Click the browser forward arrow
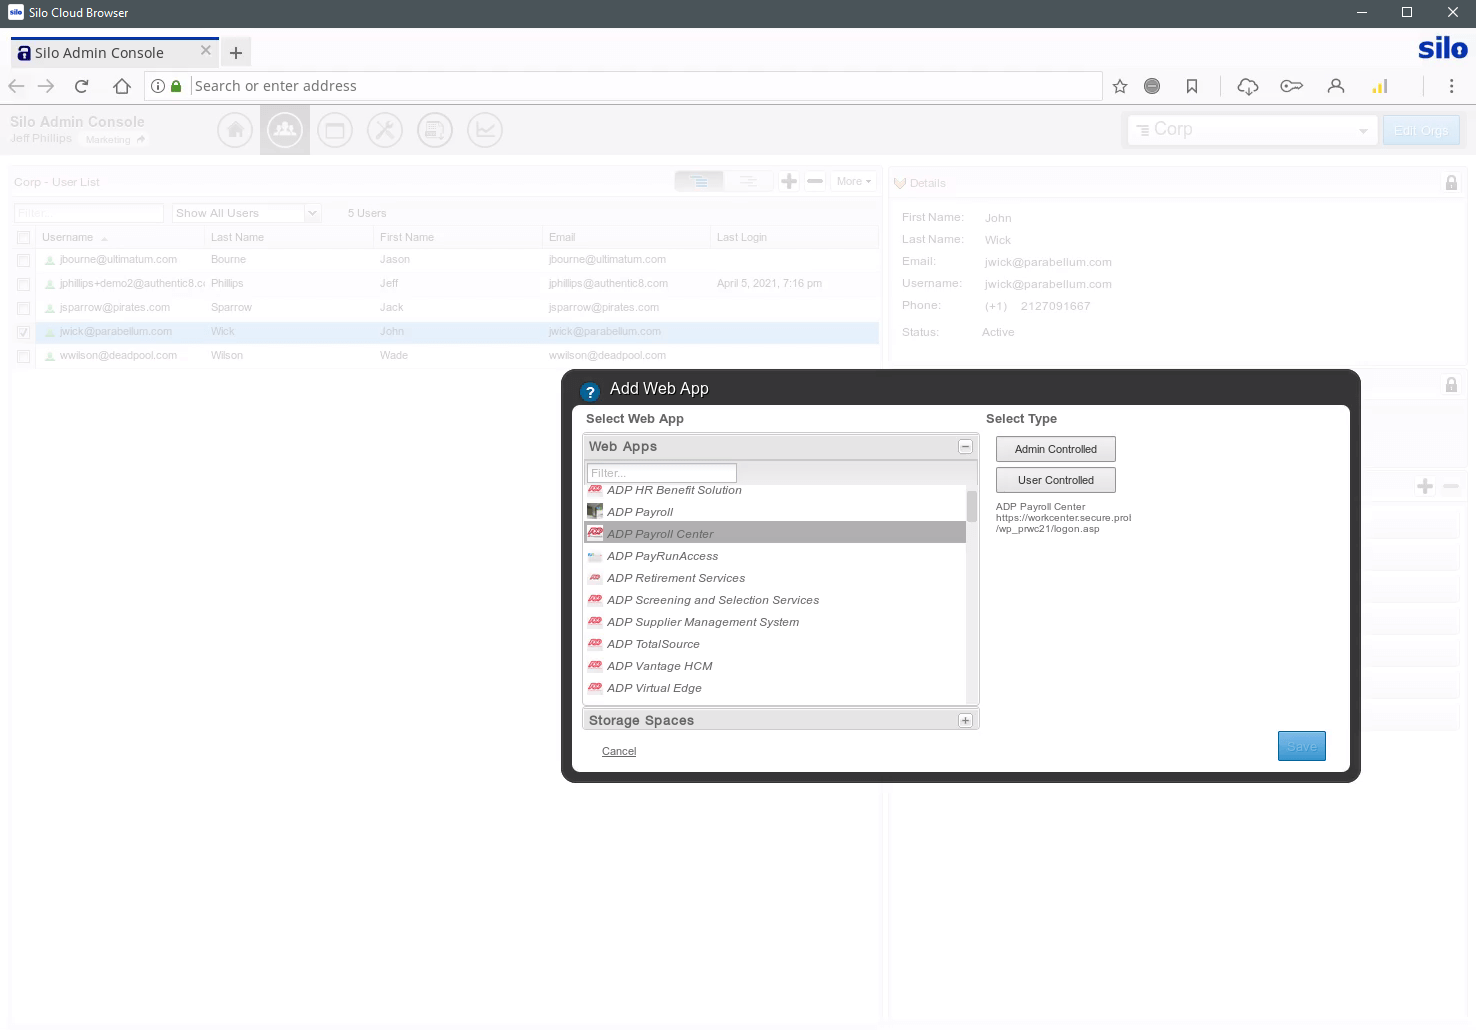1476x1031 pixels. 46,86
